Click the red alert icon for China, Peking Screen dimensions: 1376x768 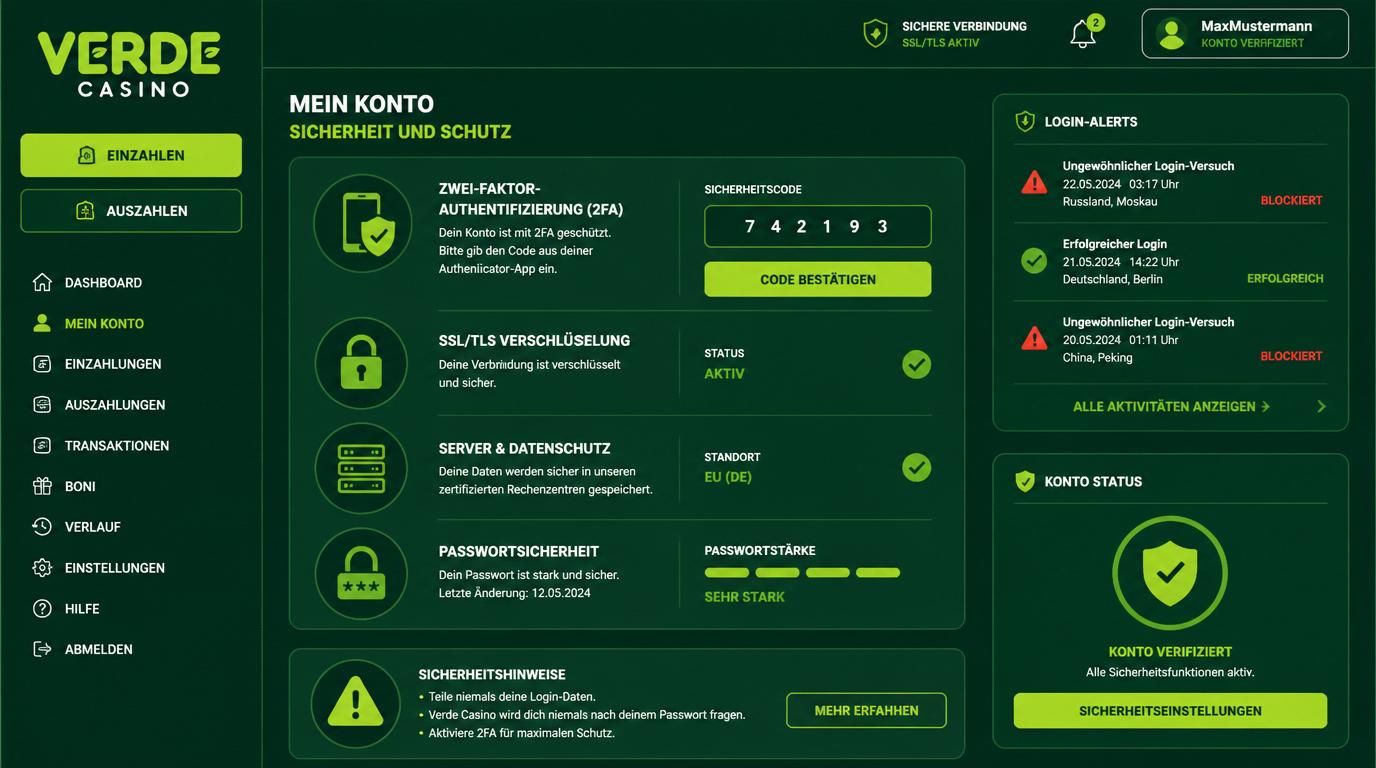coord(1034,339)
